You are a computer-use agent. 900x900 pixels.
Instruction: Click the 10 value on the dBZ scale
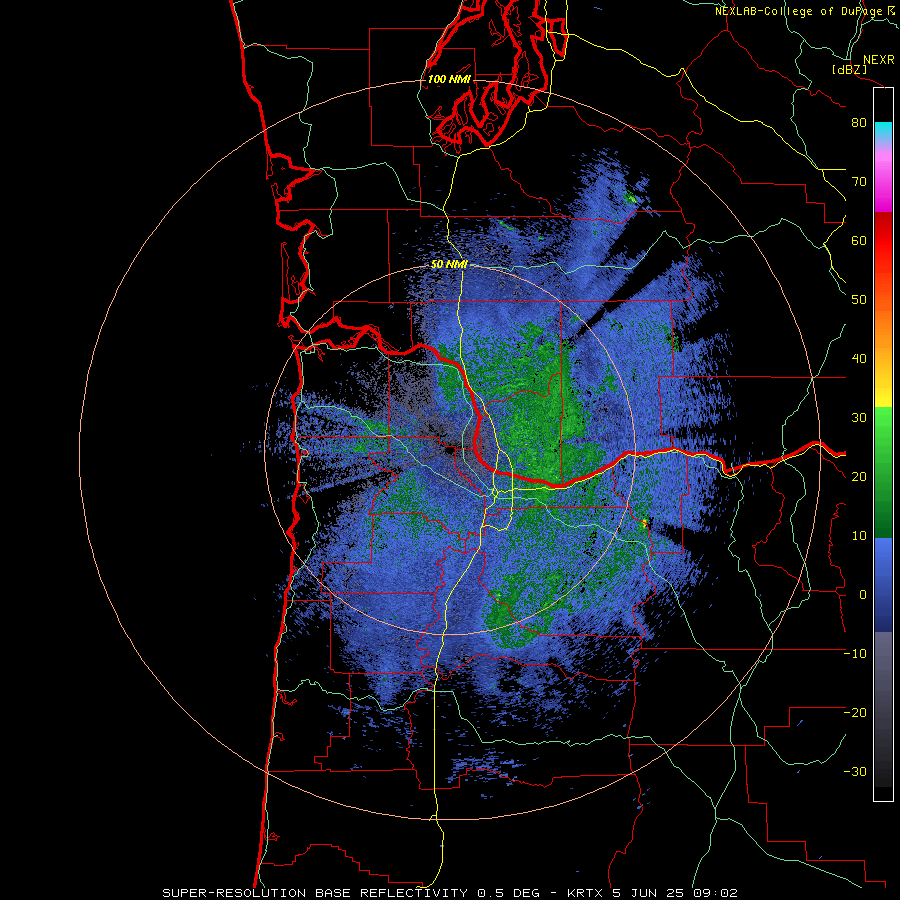click(x=859, y=536)
